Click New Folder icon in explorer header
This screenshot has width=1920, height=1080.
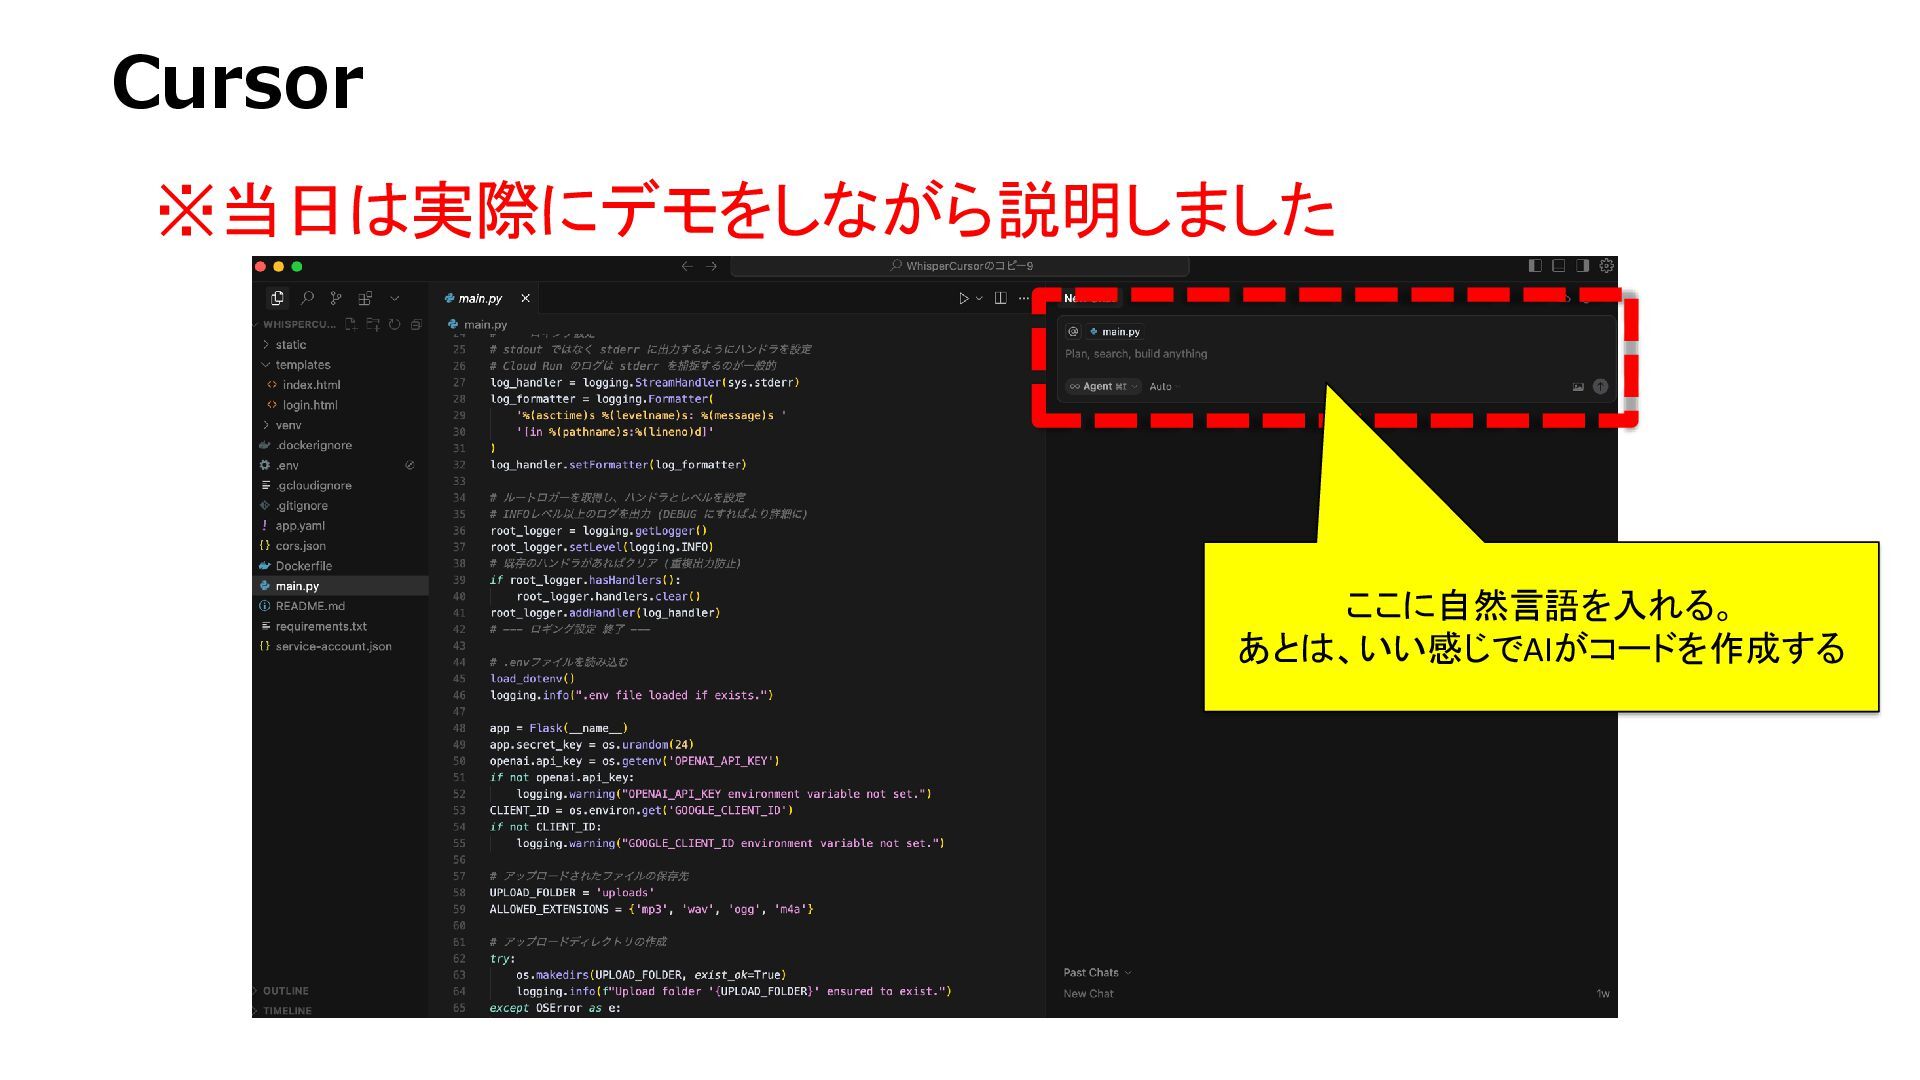[x=373, y=324]
